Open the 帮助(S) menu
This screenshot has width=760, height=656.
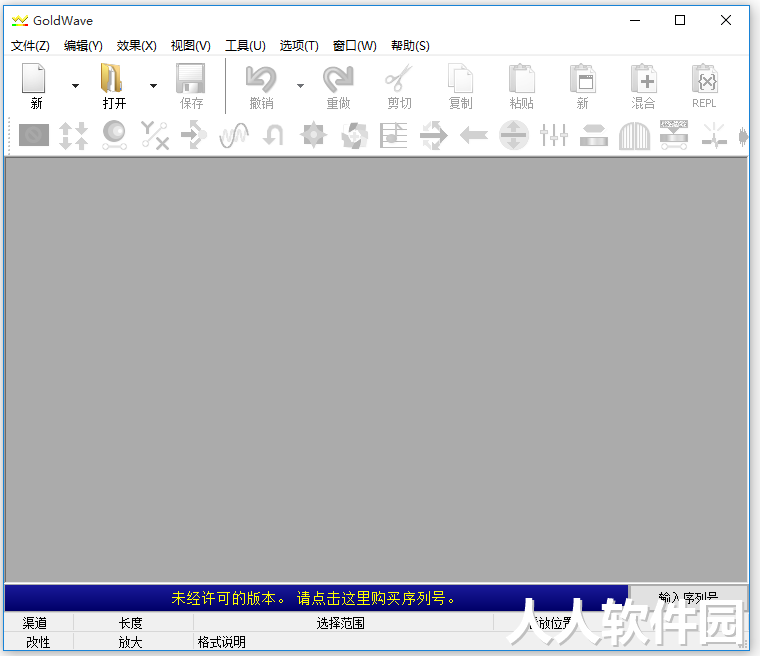click(x=410, y=46)
